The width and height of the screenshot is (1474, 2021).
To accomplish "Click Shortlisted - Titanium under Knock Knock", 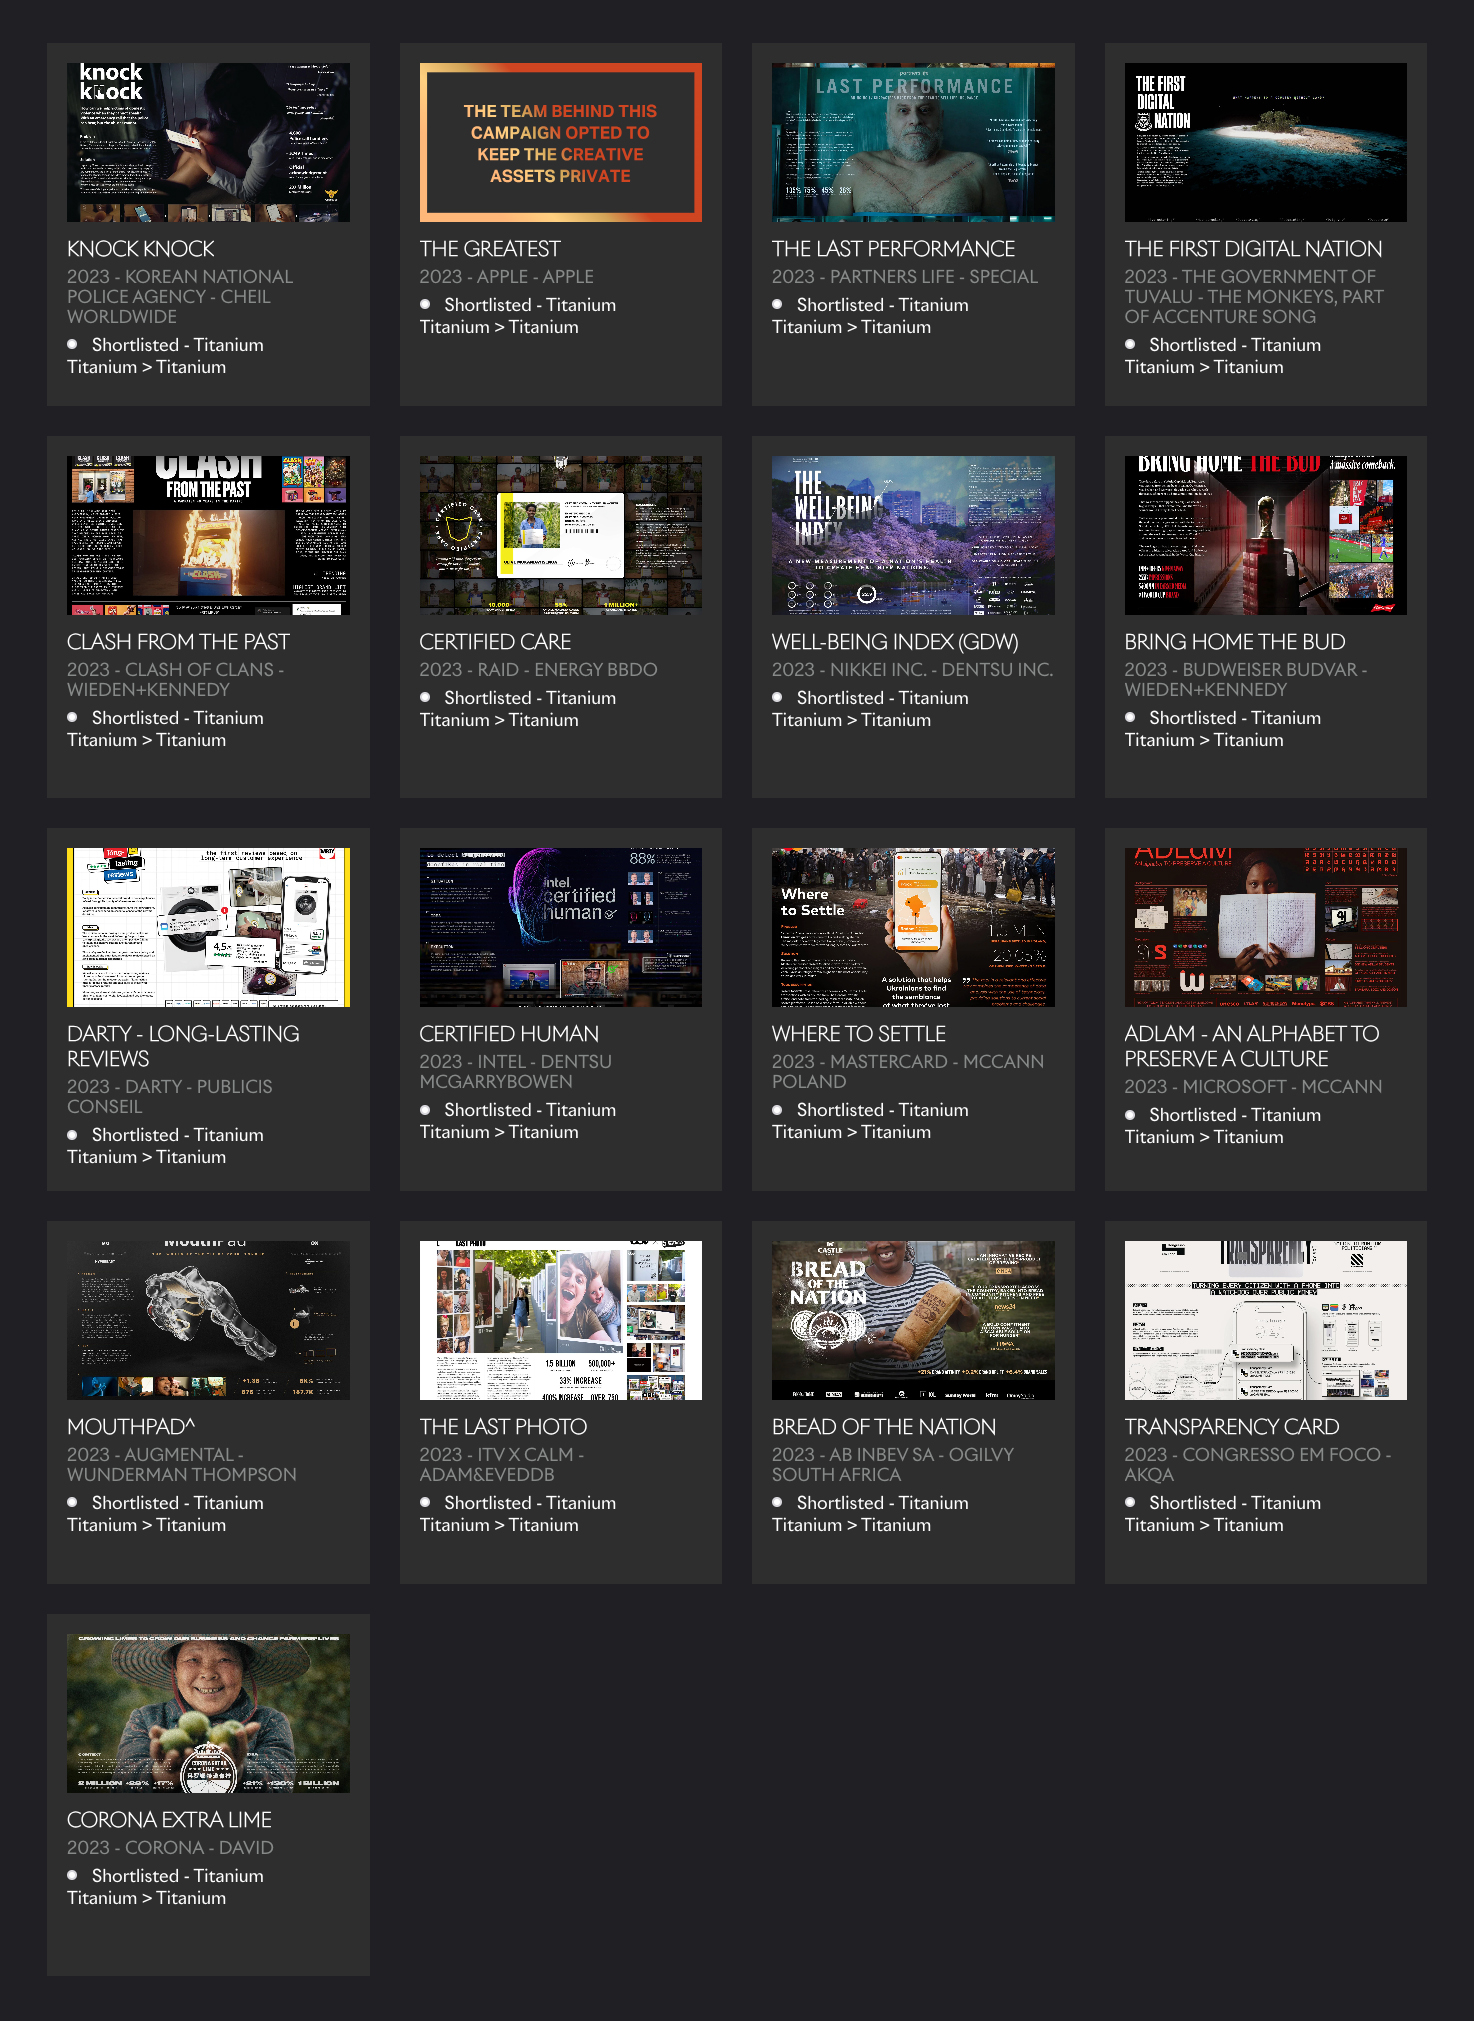I will coord(178,345).
